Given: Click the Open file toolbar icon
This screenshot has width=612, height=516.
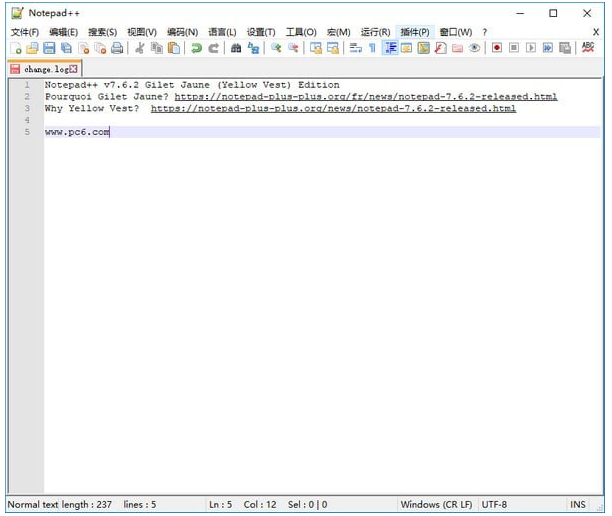Looking at the screenshot, I should coord(32,48).
